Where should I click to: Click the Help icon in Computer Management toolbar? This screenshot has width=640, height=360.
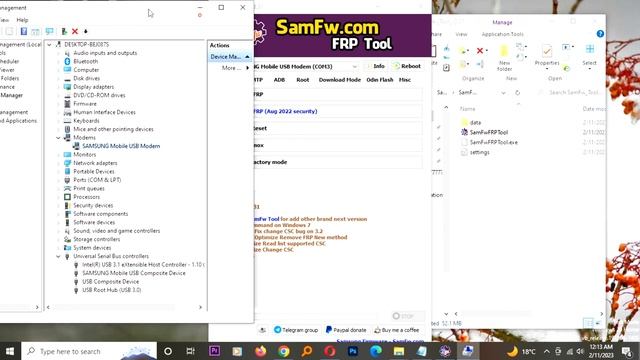[24, 31]
